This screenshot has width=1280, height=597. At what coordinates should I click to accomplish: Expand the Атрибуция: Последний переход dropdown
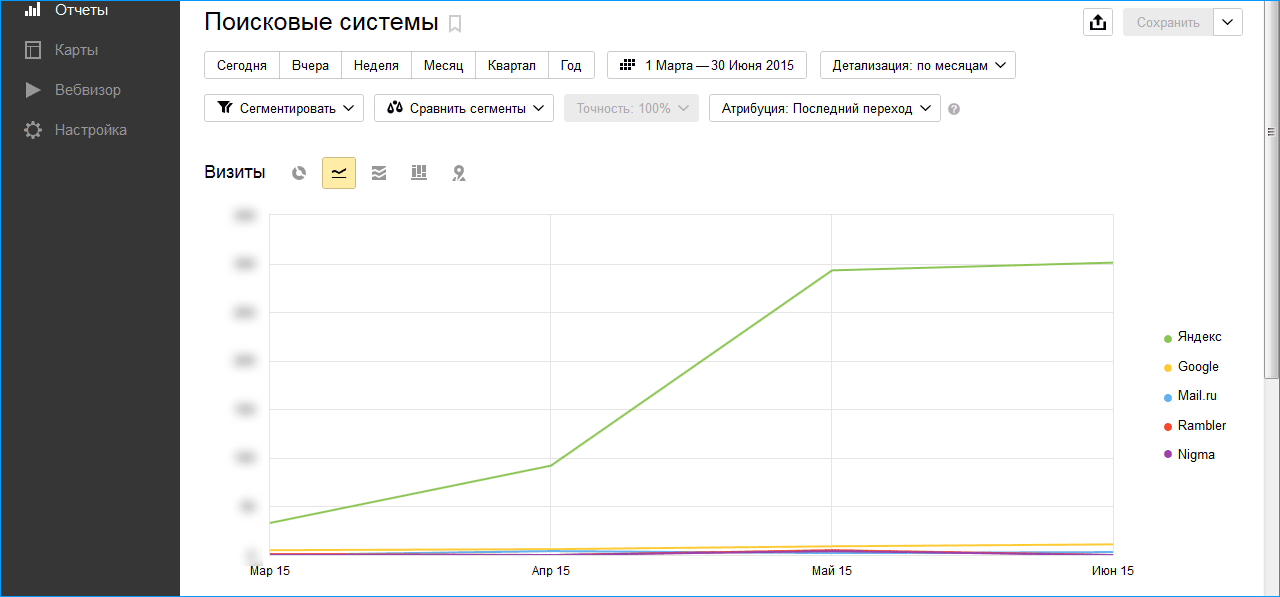tap(825, 108)
